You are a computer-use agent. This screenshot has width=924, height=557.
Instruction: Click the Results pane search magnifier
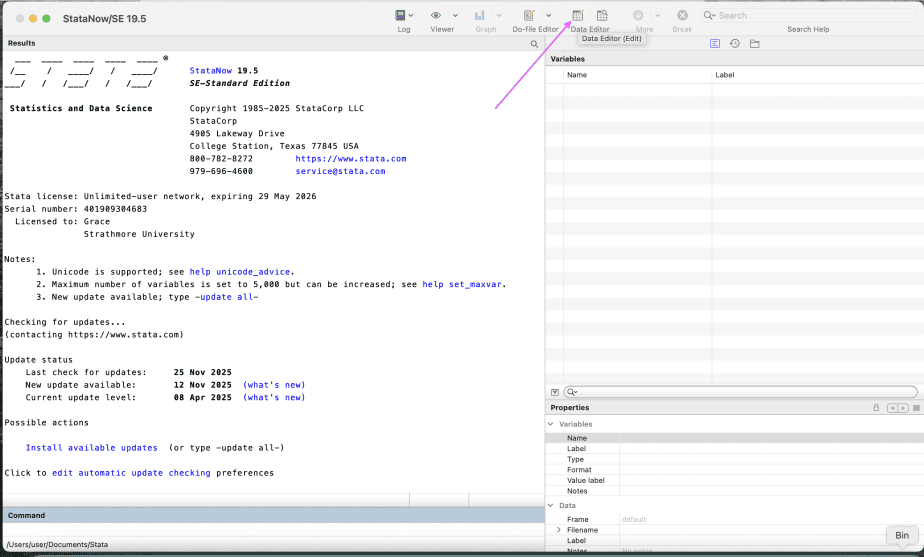click(534, 44)
